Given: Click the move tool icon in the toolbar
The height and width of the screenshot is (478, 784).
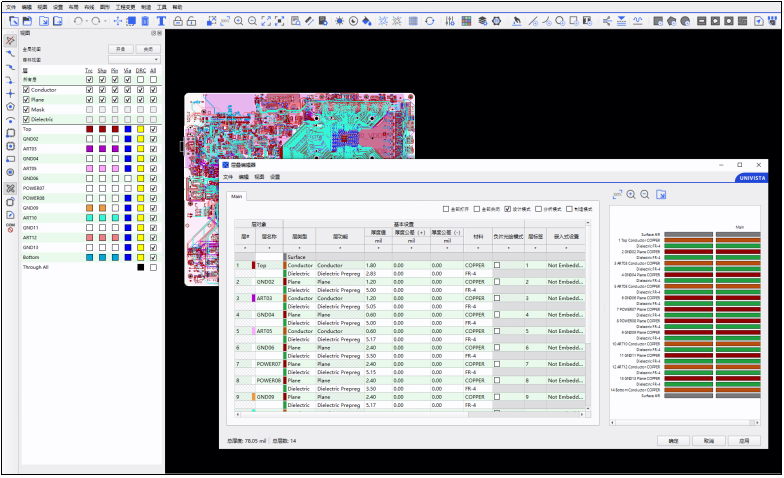Looking at the screenshot, I should click(118, 20).
